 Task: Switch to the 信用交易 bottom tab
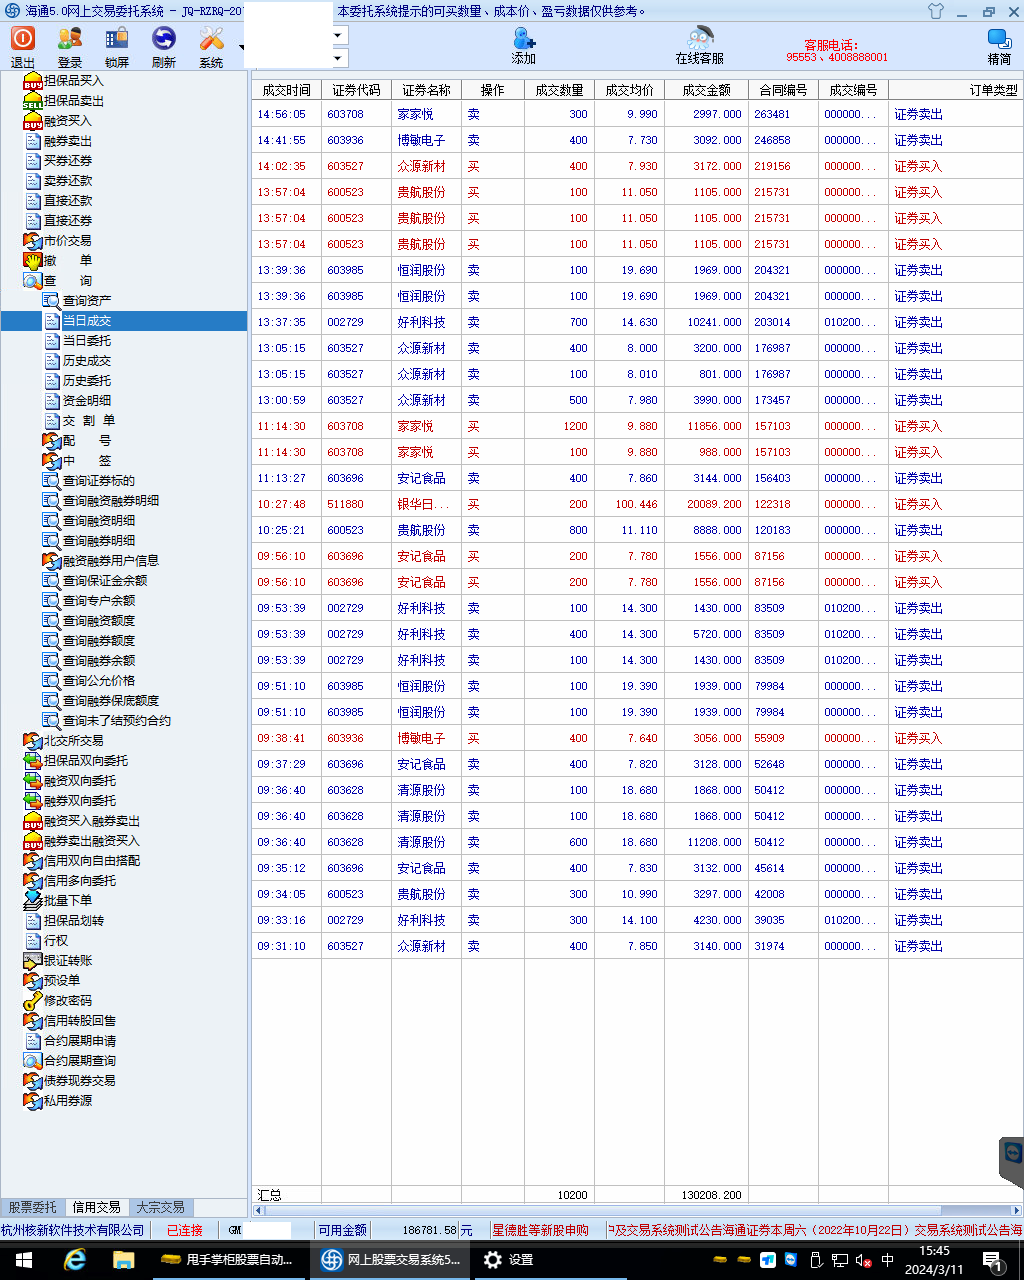[97, 1207]
